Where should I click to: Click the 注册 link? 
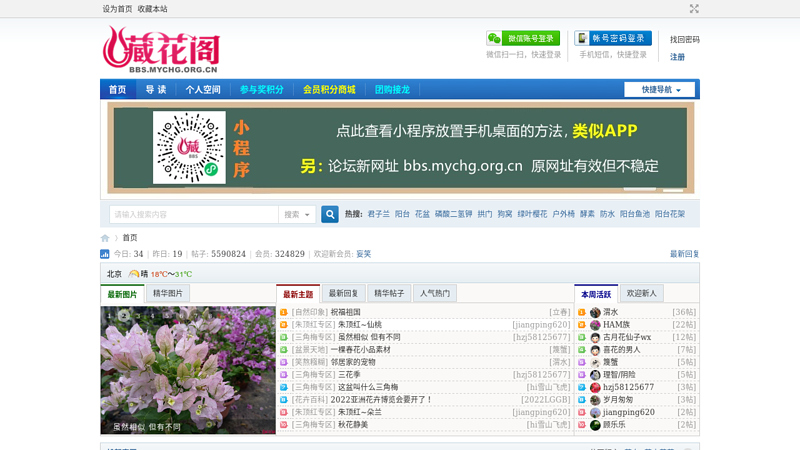coord(677,57)
